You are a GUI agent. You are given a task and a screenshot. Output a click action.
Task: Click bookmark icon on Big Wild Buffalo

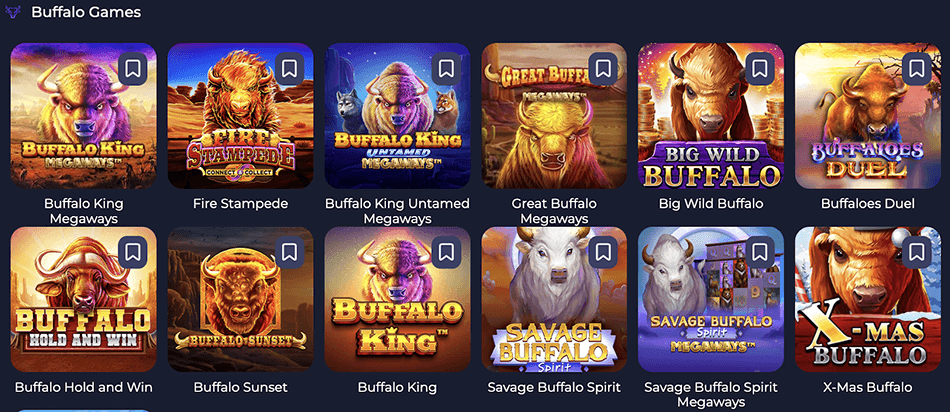[x=760, y=68]
